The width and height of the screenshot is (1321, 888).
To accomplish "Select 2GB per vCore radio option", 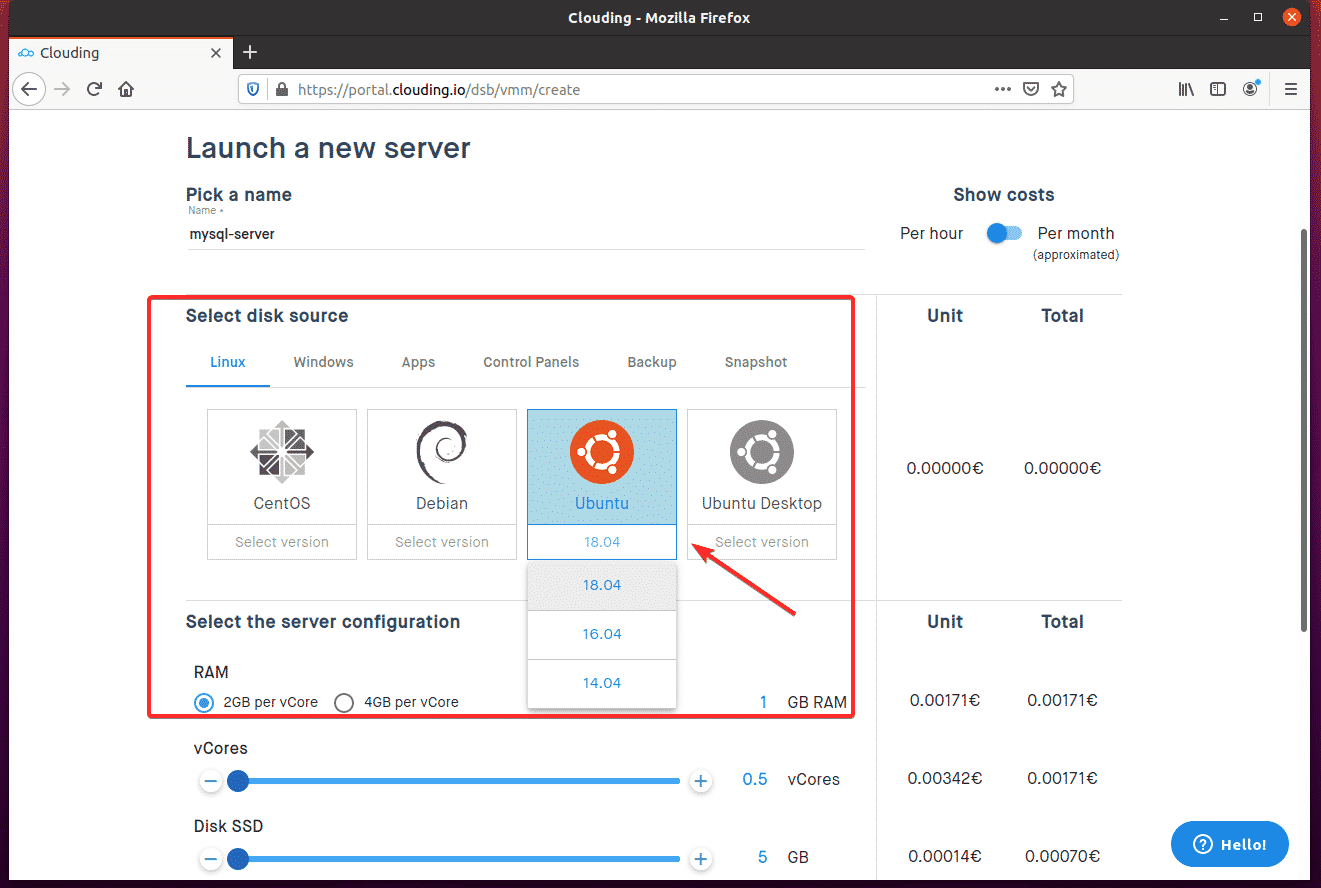I will point(204,702).
